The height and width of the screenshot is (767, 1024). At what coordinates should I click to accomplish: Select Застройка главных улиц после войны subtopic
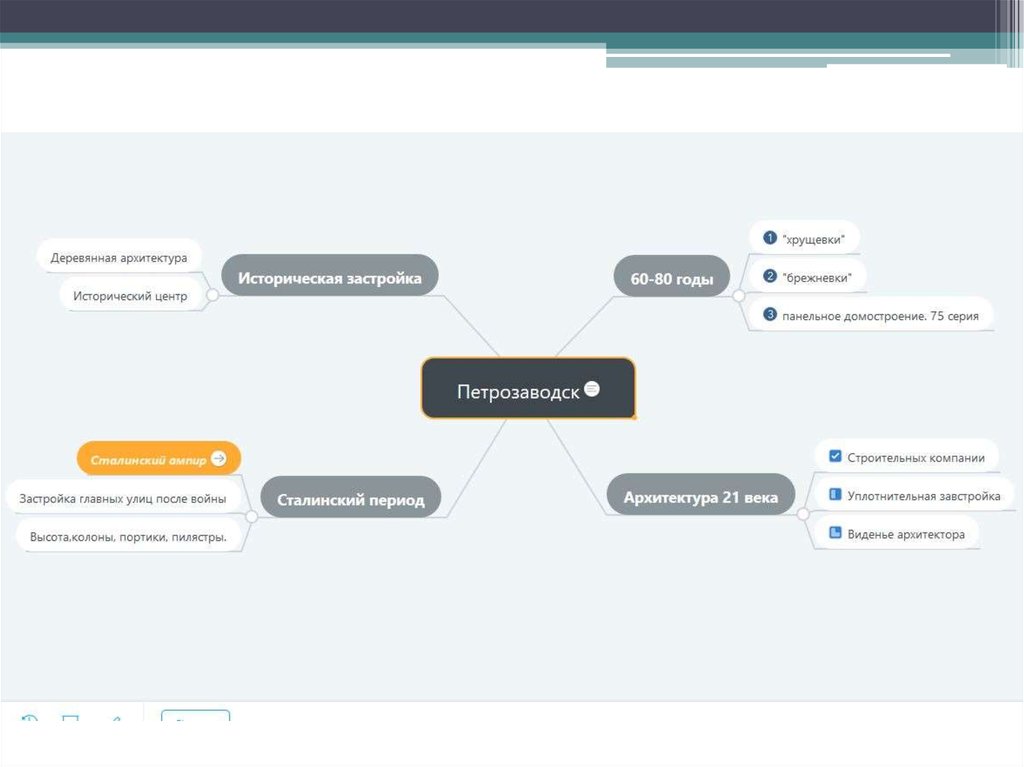[122, 498]
